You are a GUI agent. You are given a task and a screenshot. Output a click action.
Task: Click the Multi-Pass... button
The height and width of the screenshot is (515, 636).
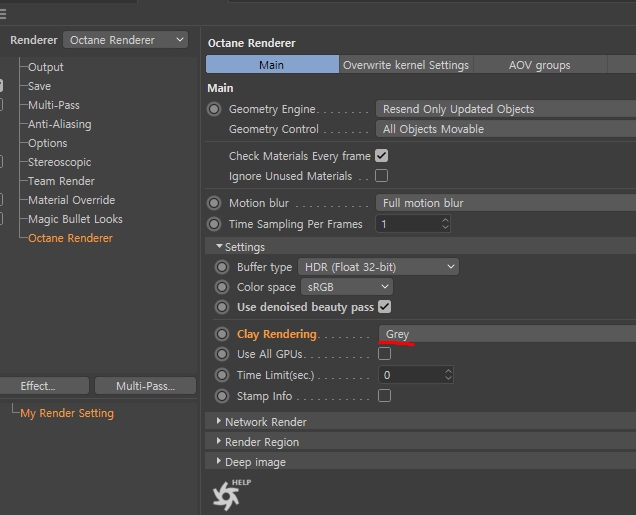click(146, 386)
